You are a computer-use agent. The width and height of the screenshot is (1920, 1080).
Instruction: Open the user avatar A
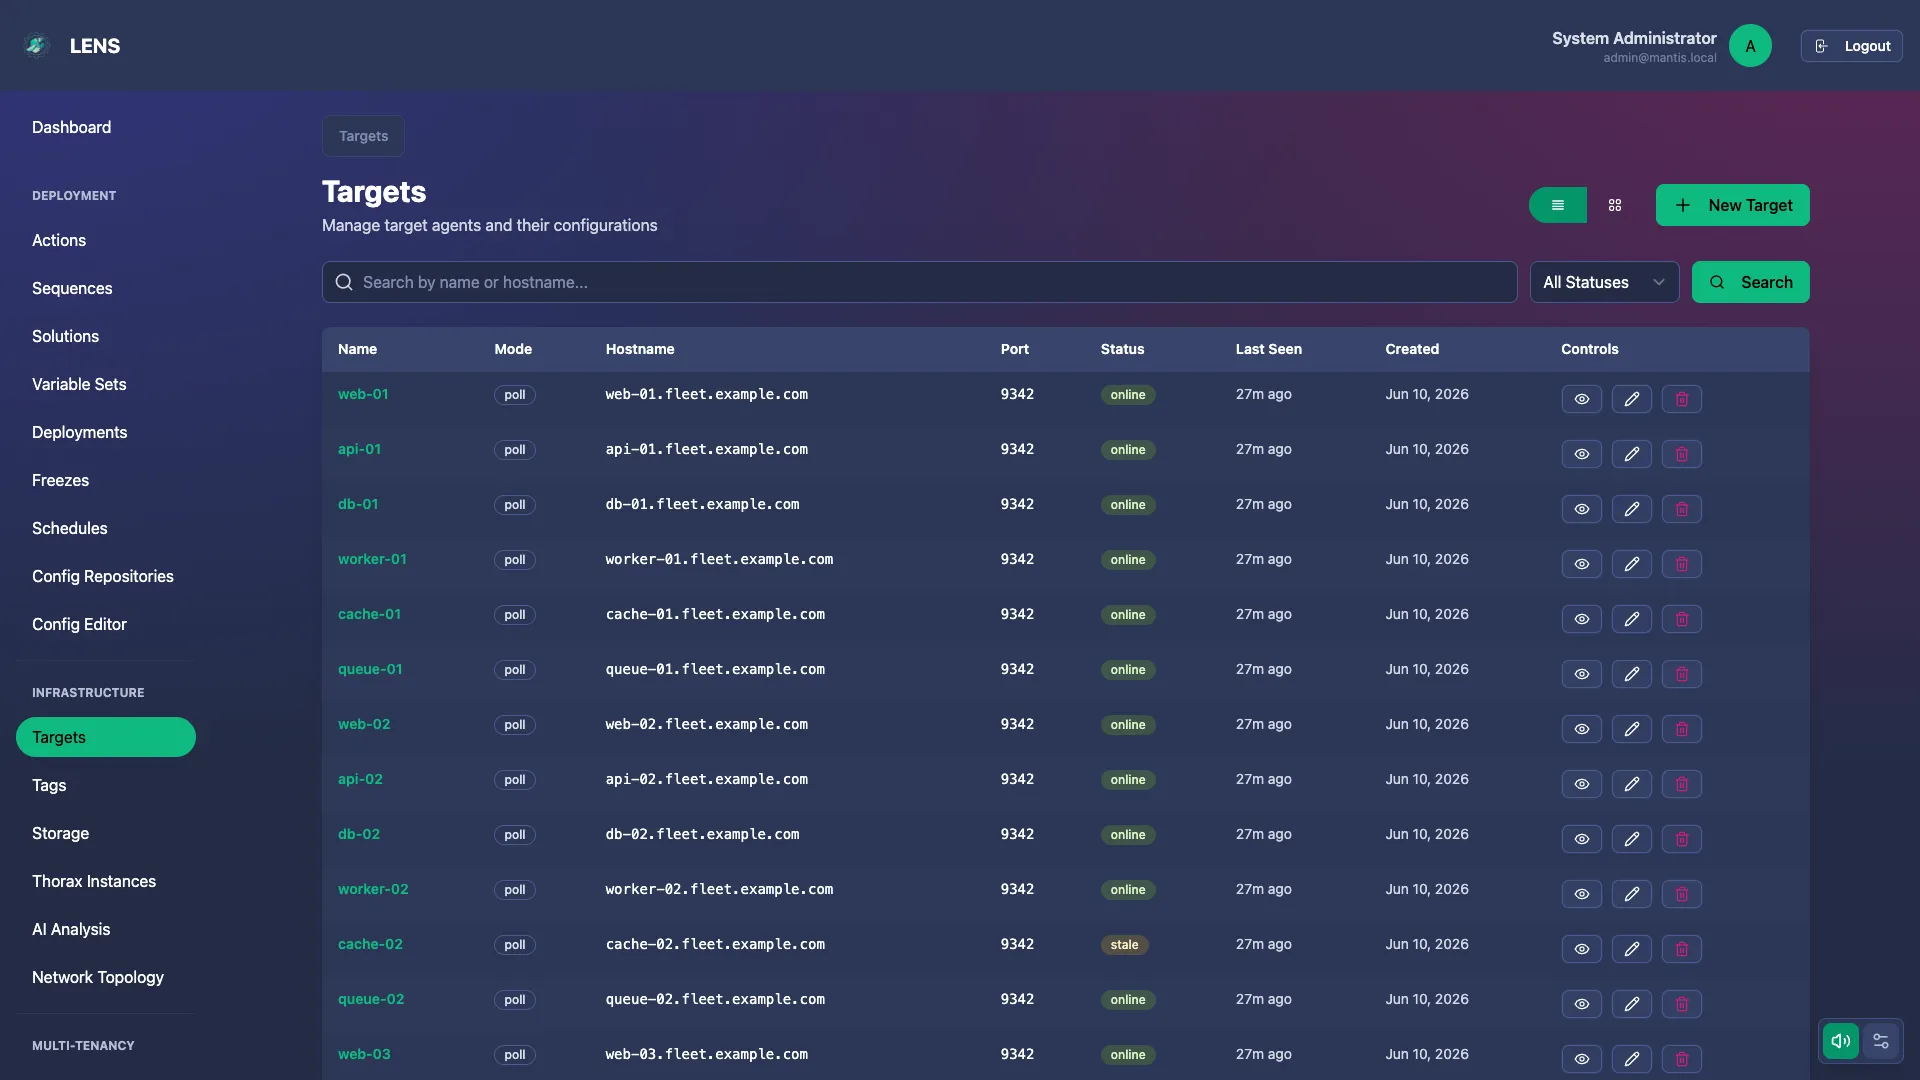1750,46
